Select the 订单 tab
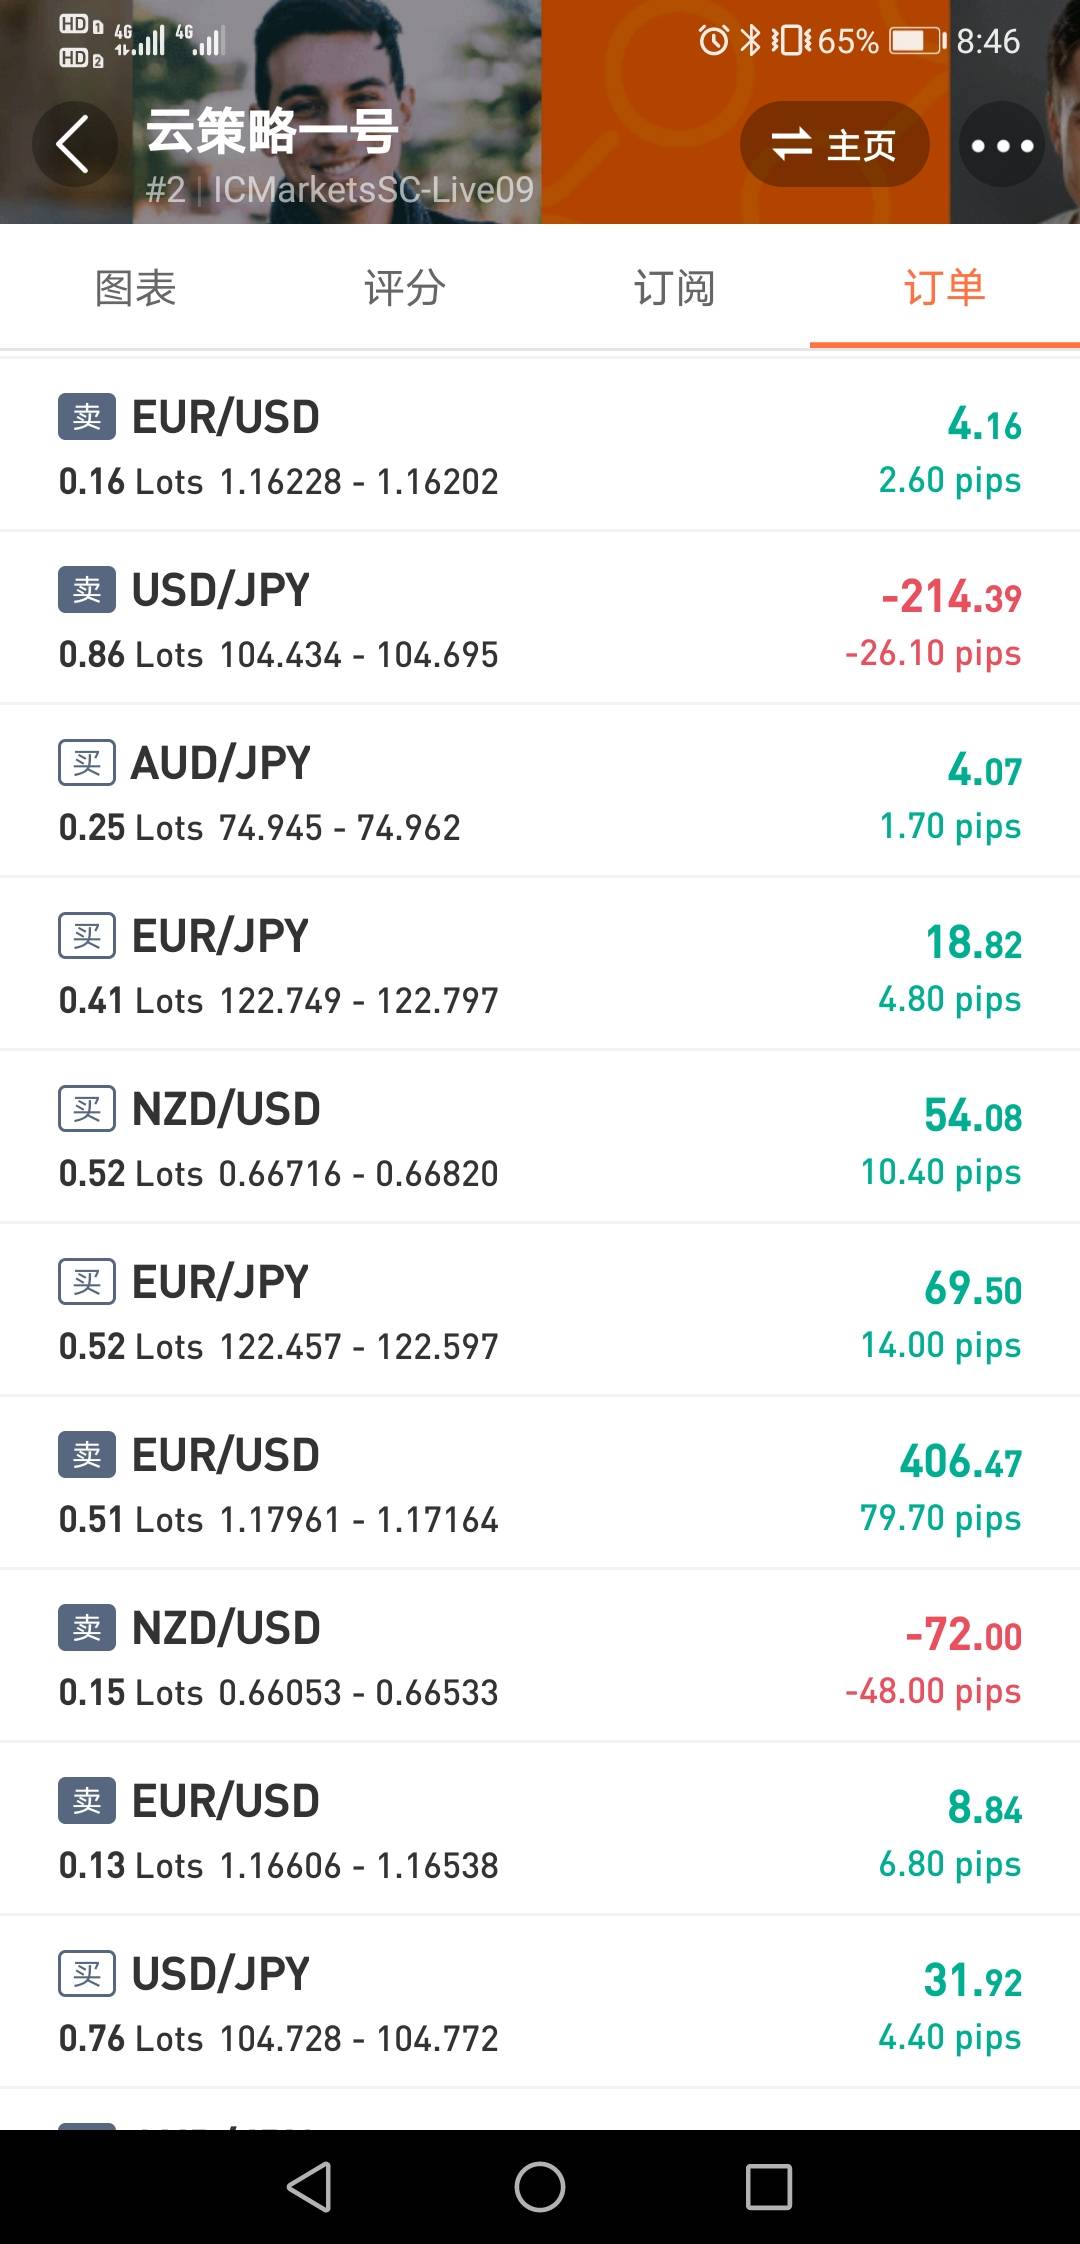The image size is (1080, 2244). coord(945,288)
